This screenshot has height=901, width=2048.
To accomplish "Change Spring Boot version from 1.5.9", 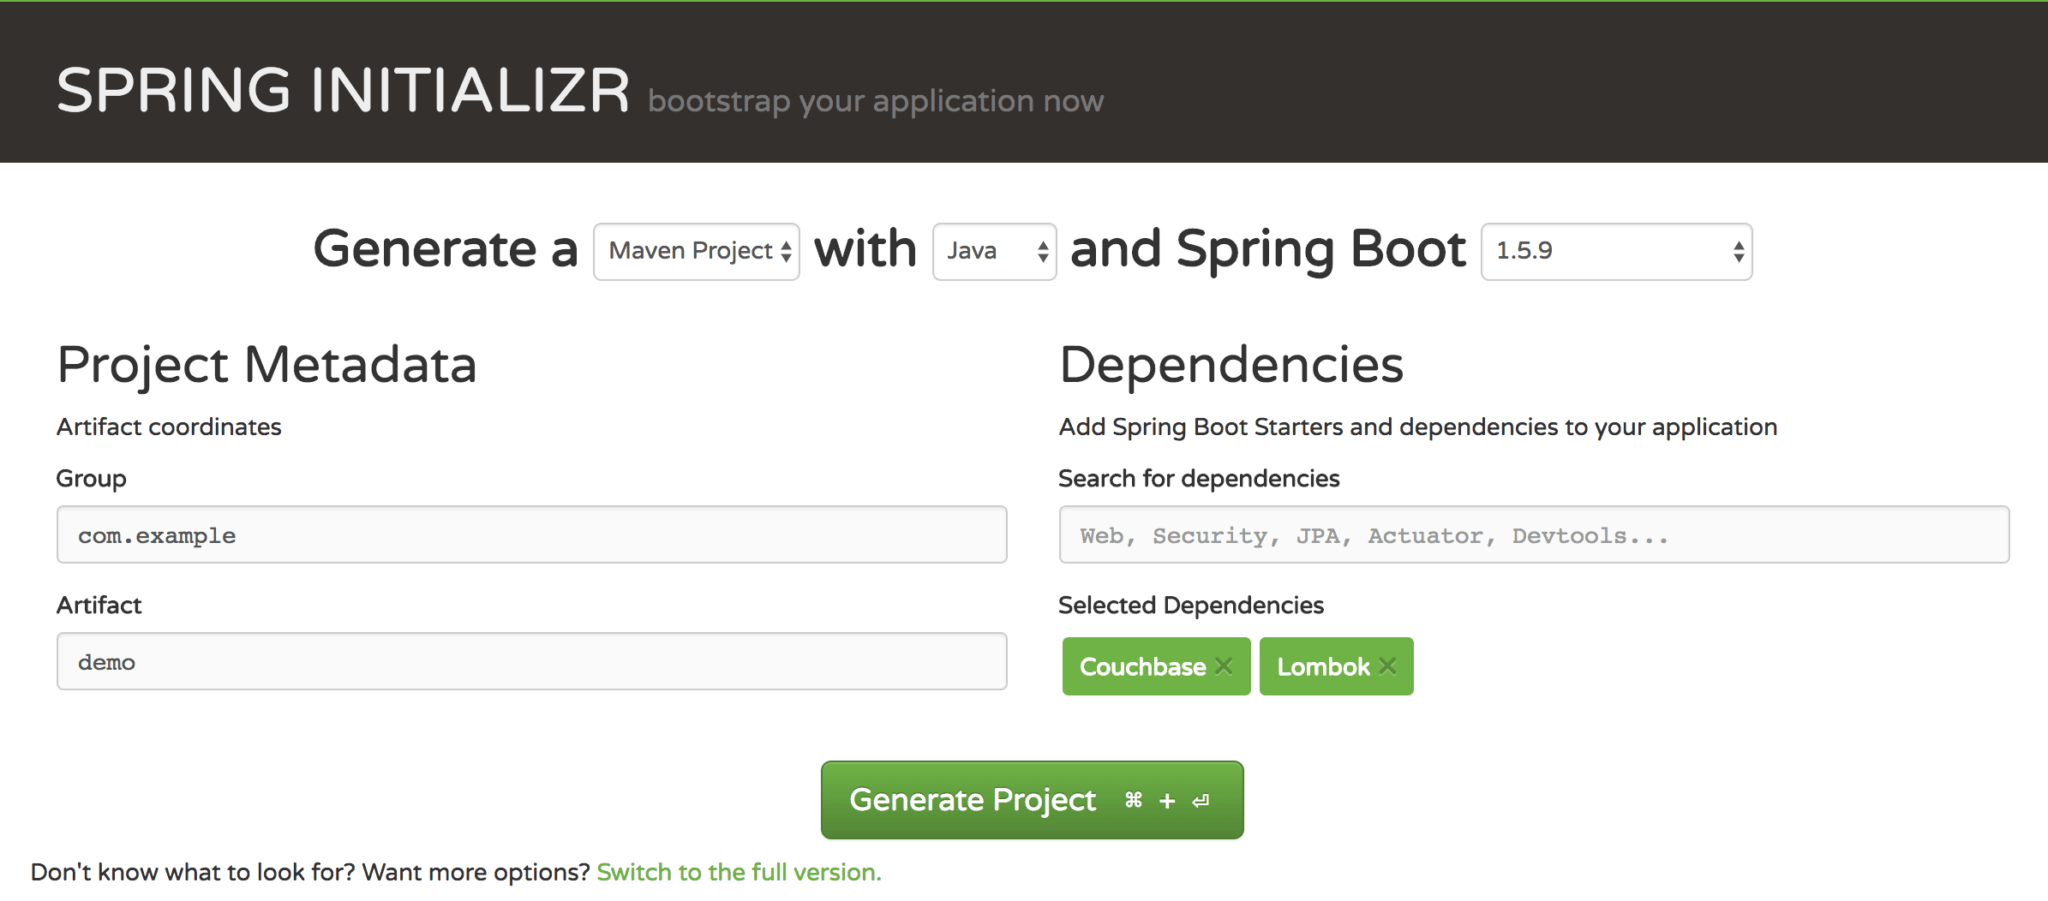I will click(x=1615, y=251).
